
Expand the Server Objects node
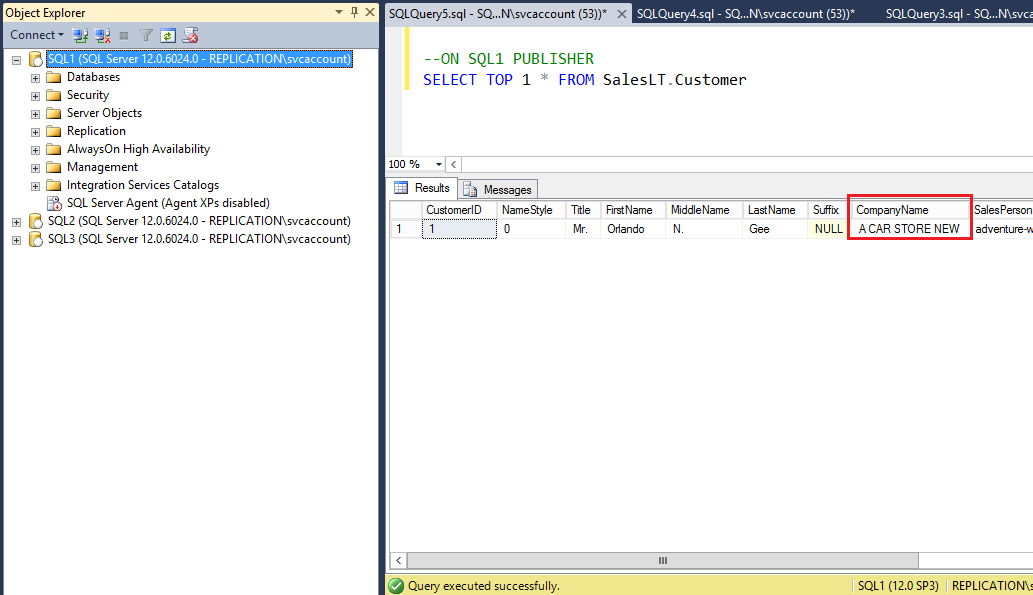[36, 114]
